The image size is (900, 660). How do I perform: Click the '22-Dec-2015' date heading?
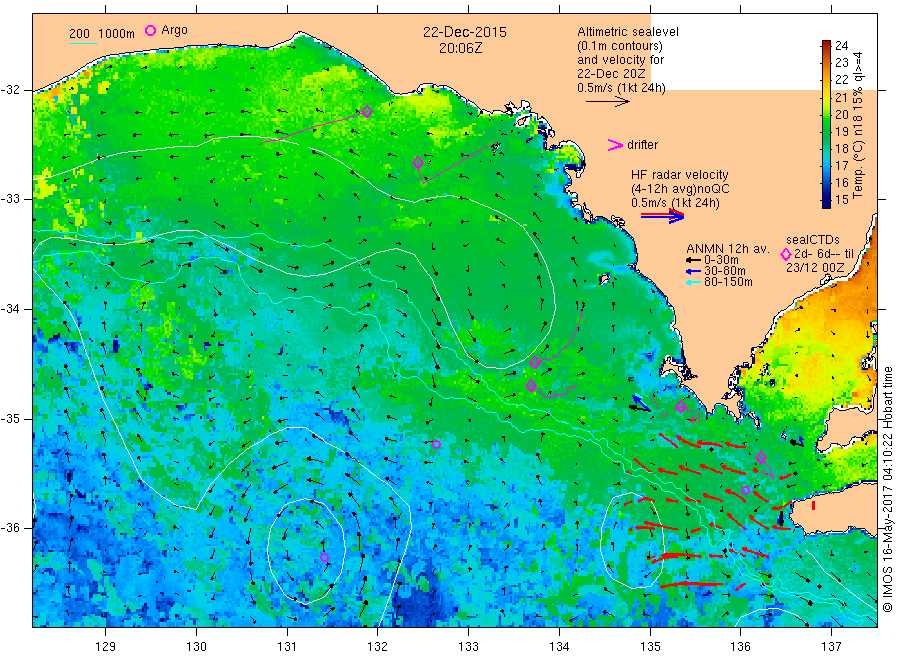tap(465, 33)
